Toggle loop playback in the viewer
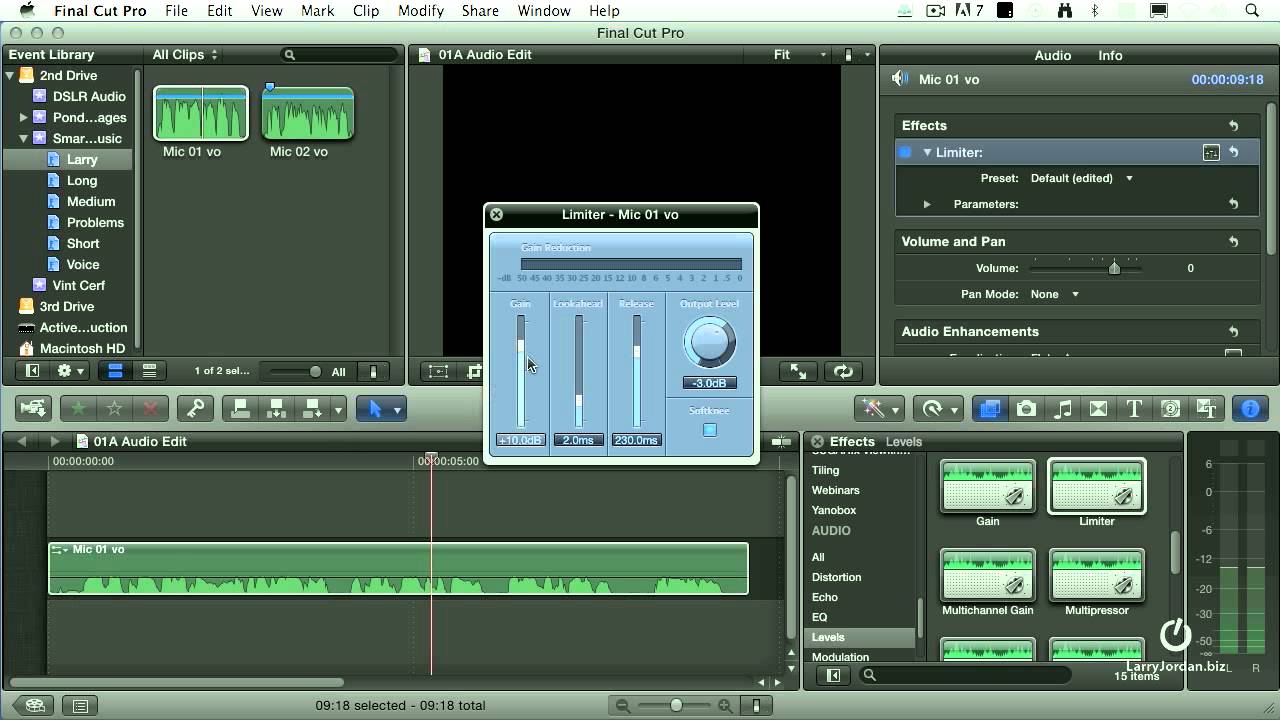Image resolution: width=1280 pixels, height=720 pixels. (844, 371)
